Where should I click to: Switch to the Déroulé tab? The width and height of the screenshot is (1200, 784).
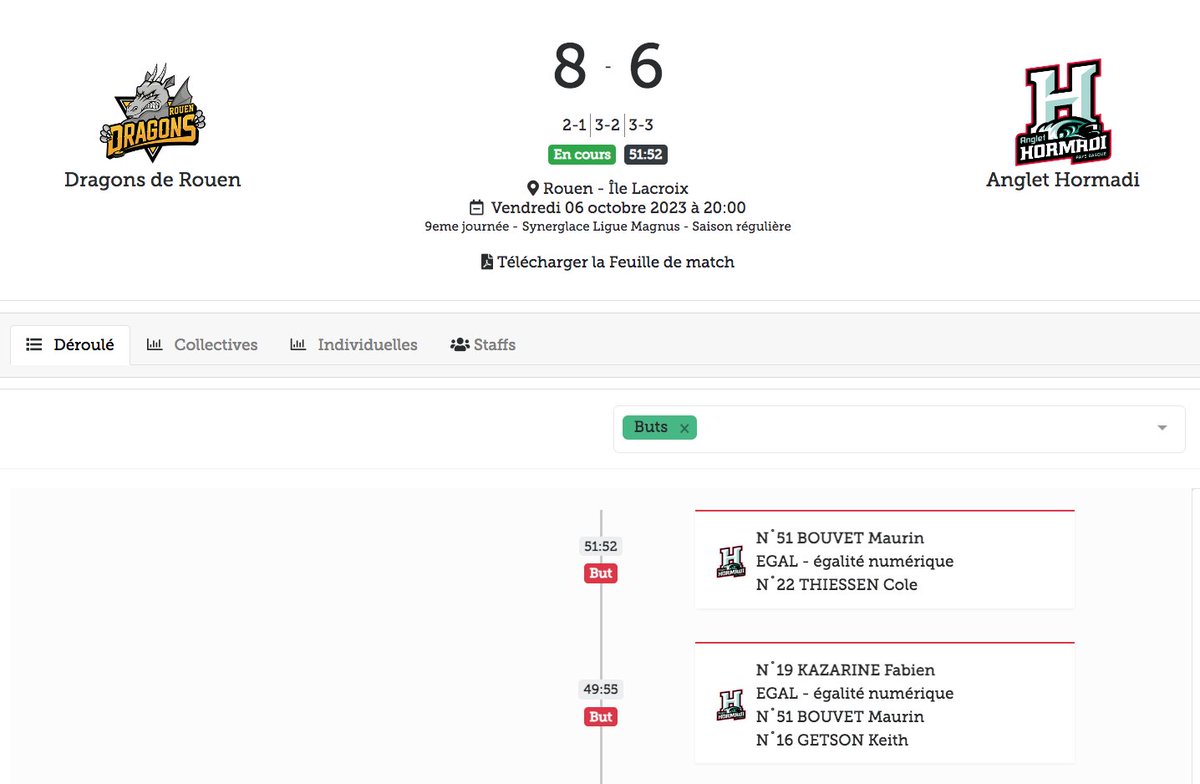[70, 344]
